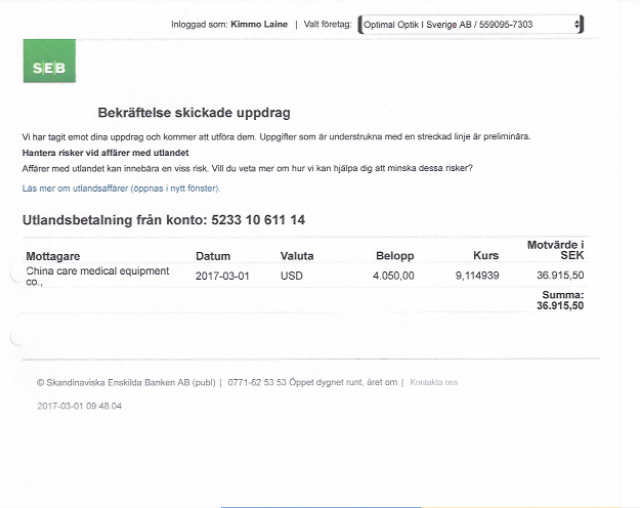Click the Bekräftelse skickade uppdrag heading

(194, 113)
